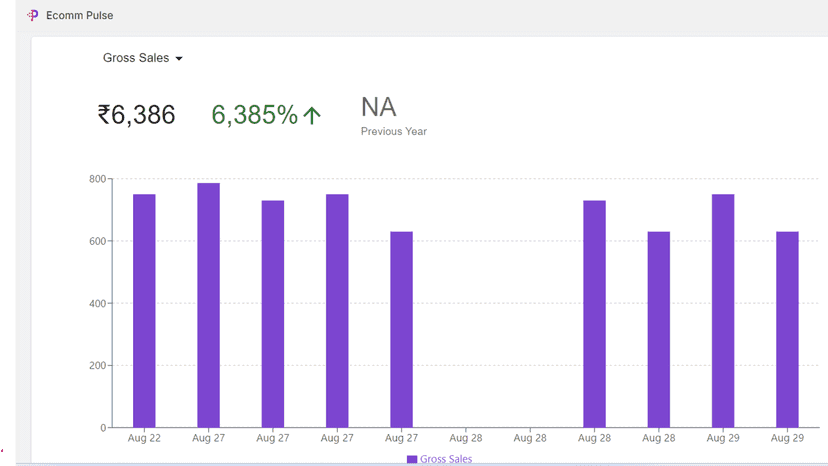Toggle the Gross Sales legend item

[x=439, y=459]
